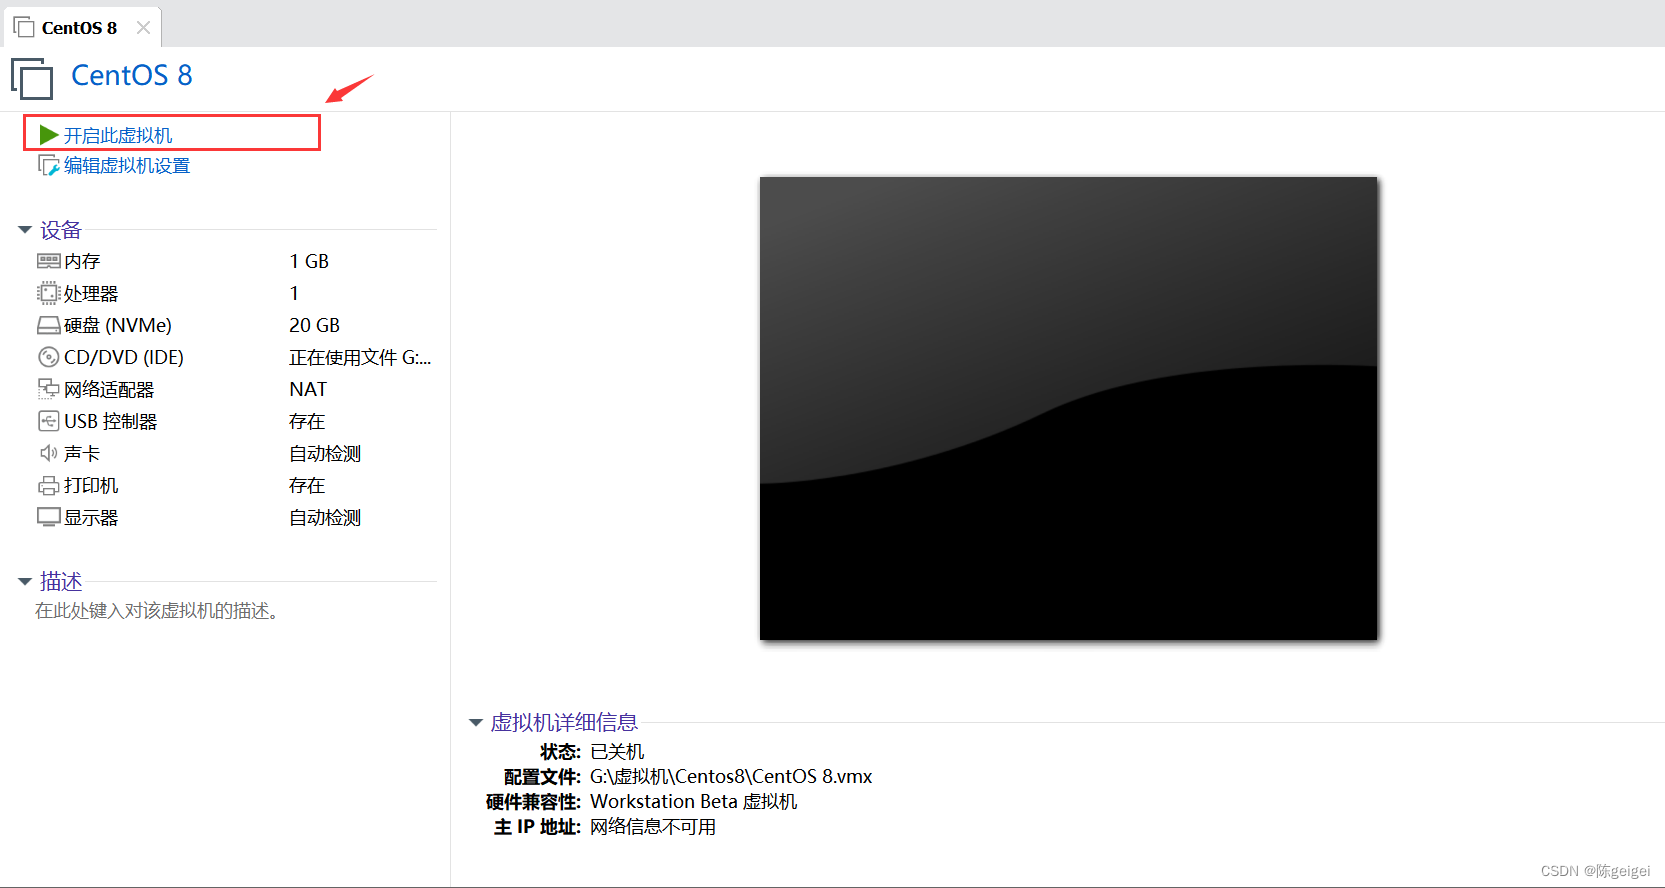
Task: Click the 设备 section heading text
Action: pyautogui.click(x=61, y=230)
